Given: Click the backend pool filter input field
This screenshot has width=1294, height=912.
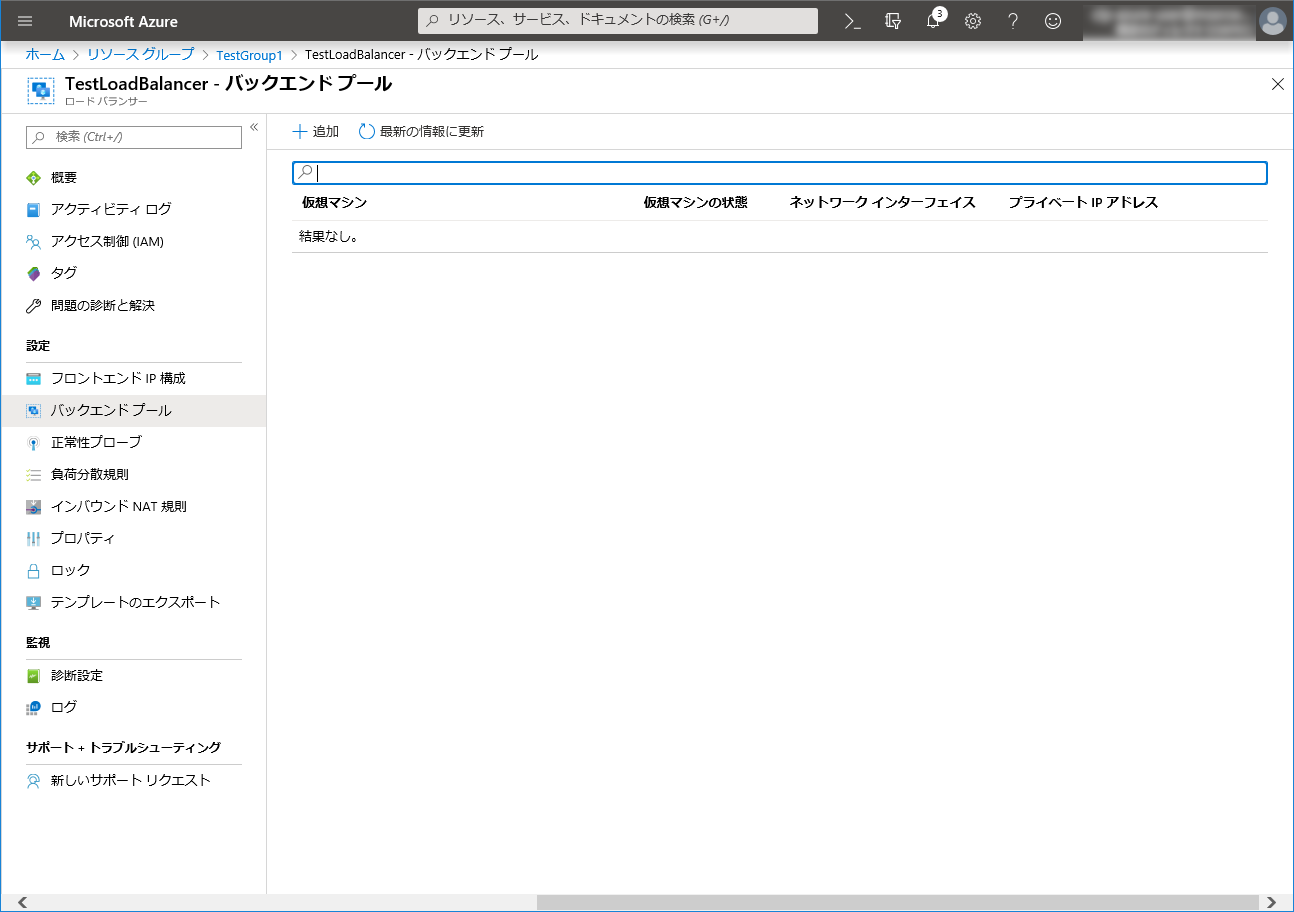Looking at the screenshot, I should (780, 173).
